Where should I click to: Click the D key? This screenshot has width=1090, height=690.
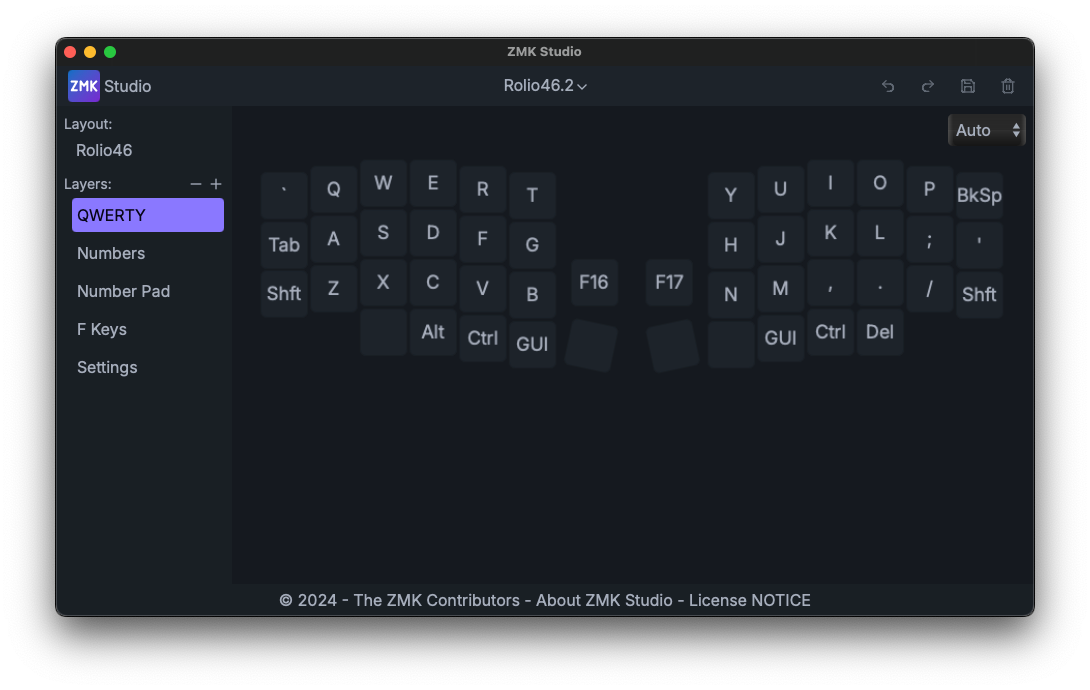pyautogui.click(x=433, y=233)
